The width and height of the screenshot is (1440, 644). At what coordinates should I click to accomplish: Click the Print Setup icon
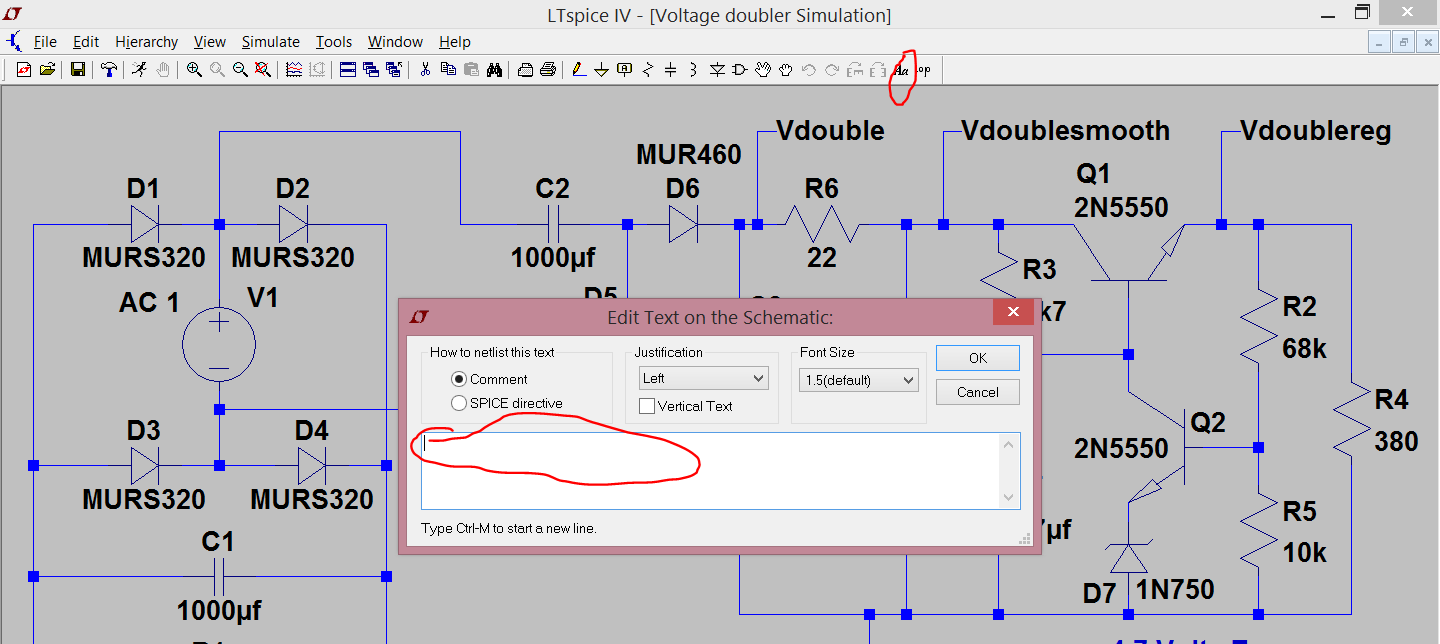tap(525, 69)
